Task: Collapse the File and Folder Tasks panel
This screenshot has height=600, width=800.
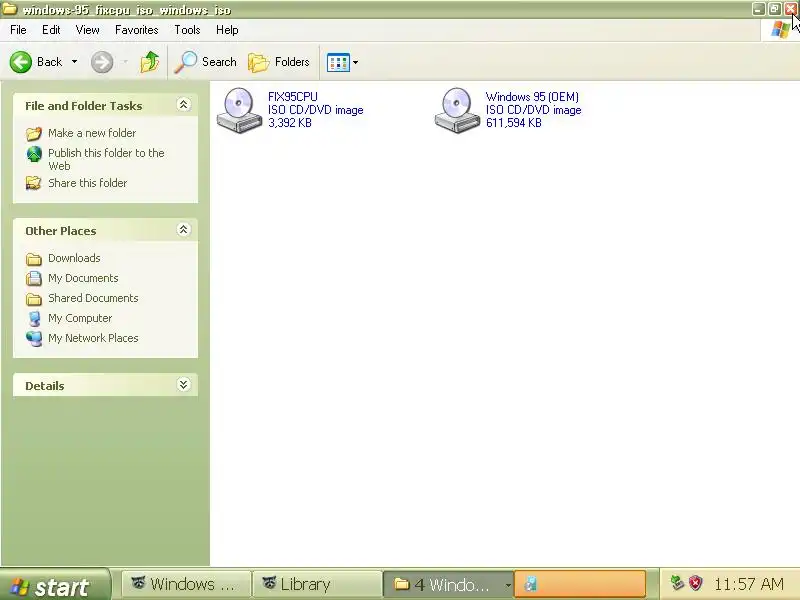Action: click(184, 105)
